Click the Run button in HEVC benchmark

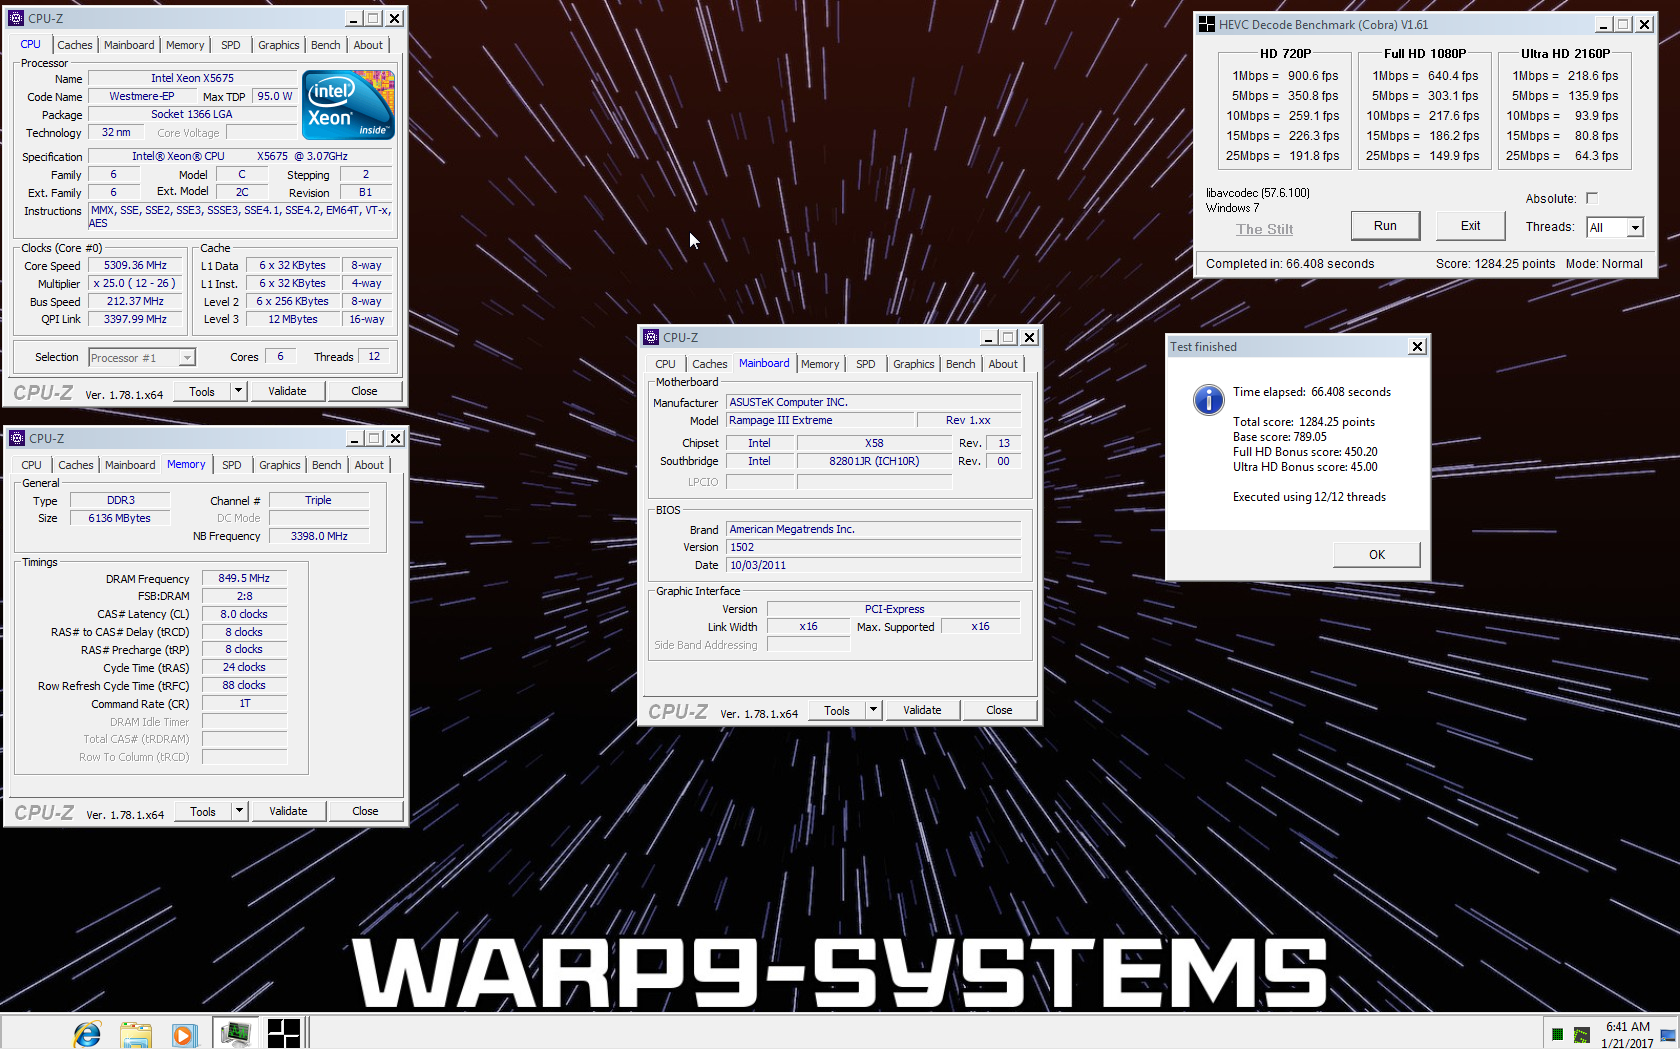pos(1385,226)
